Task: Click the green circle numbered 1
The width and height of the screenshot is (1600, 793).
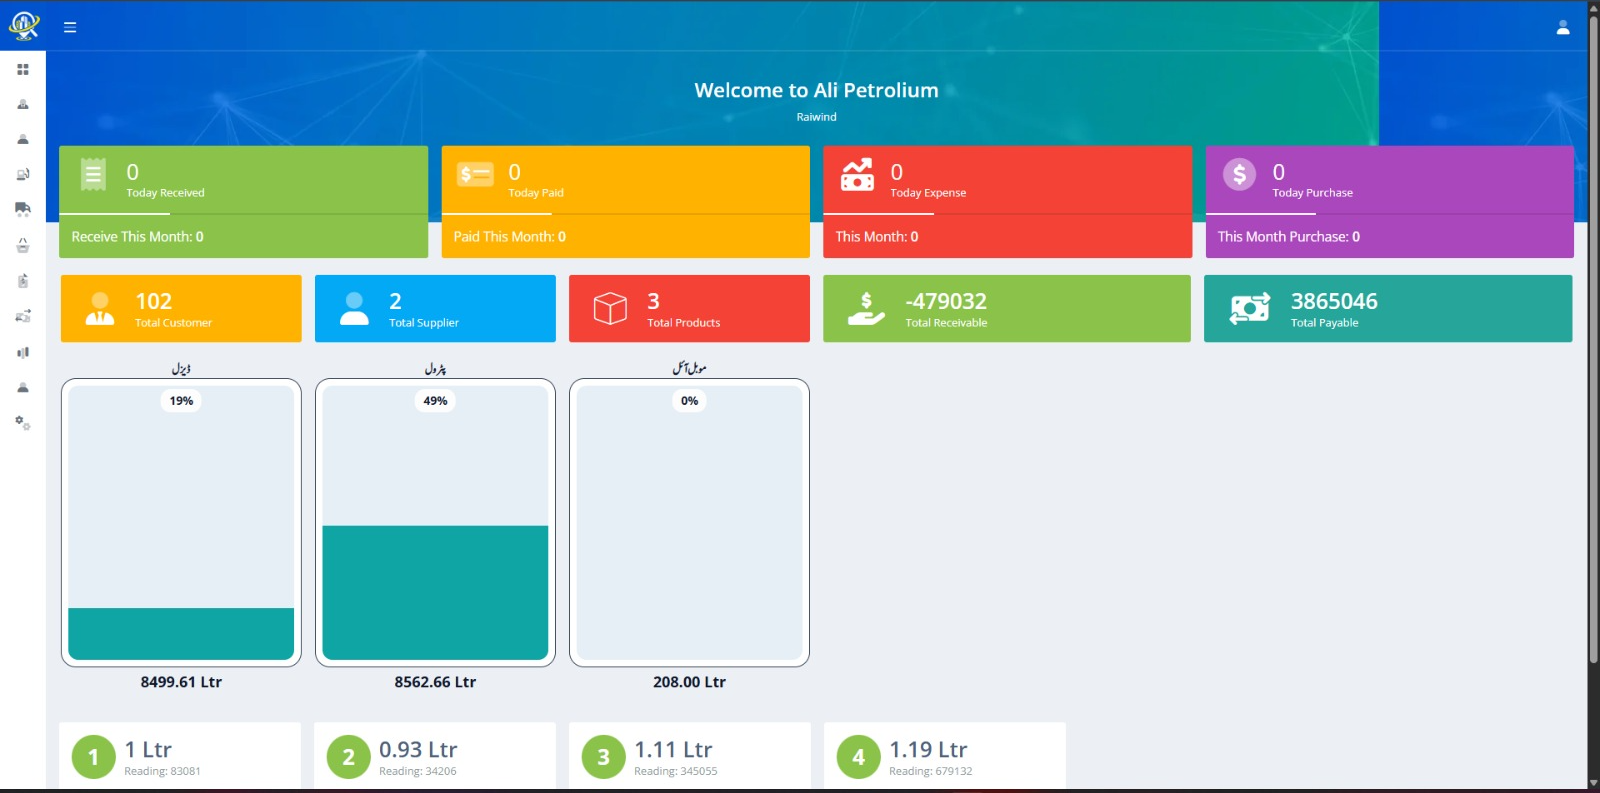Action: (x=94, y=757)
